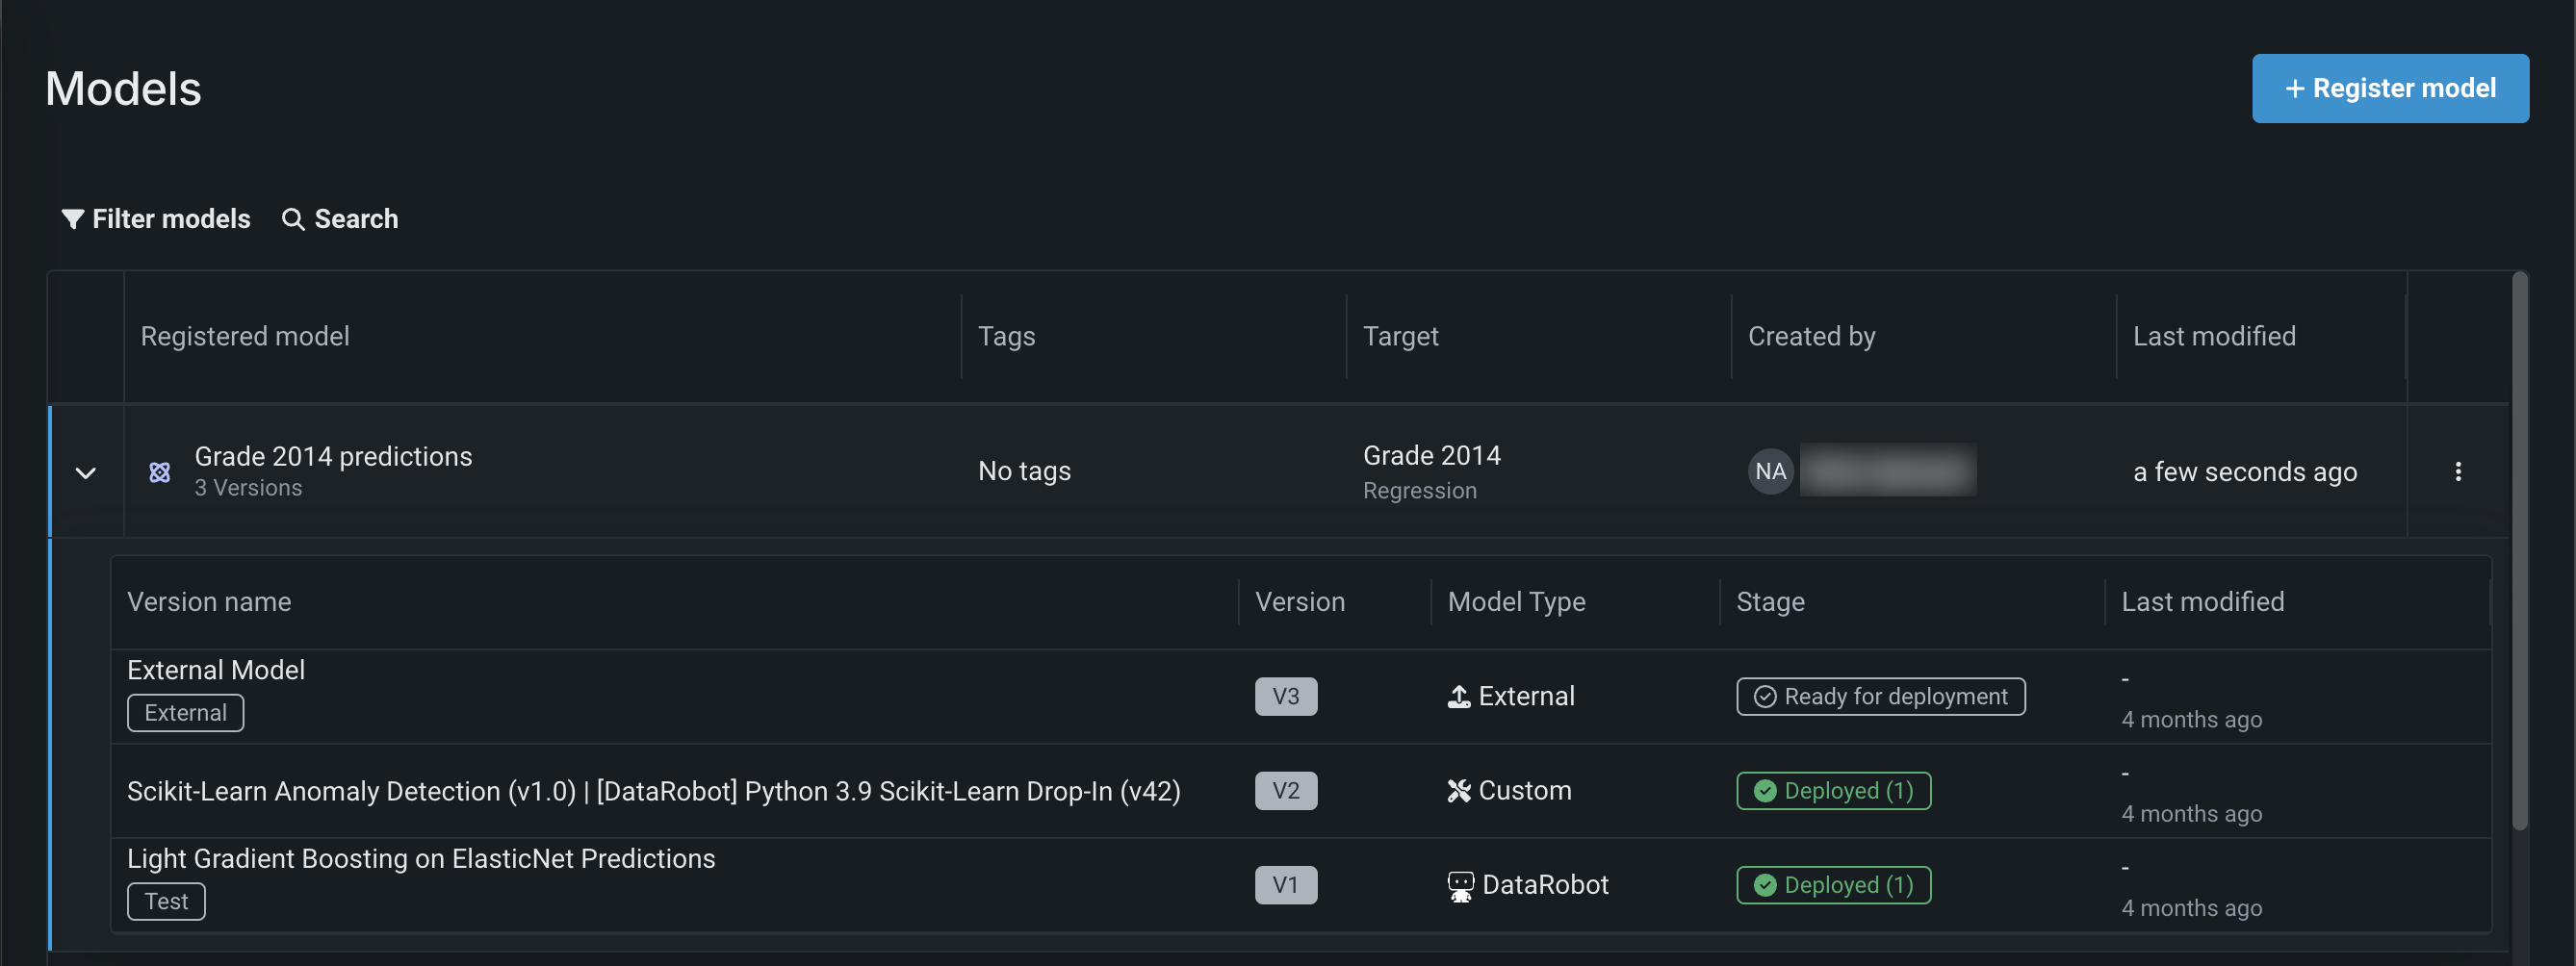Screen dimensions: 2576x966
Task: Collapse the Grade 2014 predictions row
Action: point(86,472)
